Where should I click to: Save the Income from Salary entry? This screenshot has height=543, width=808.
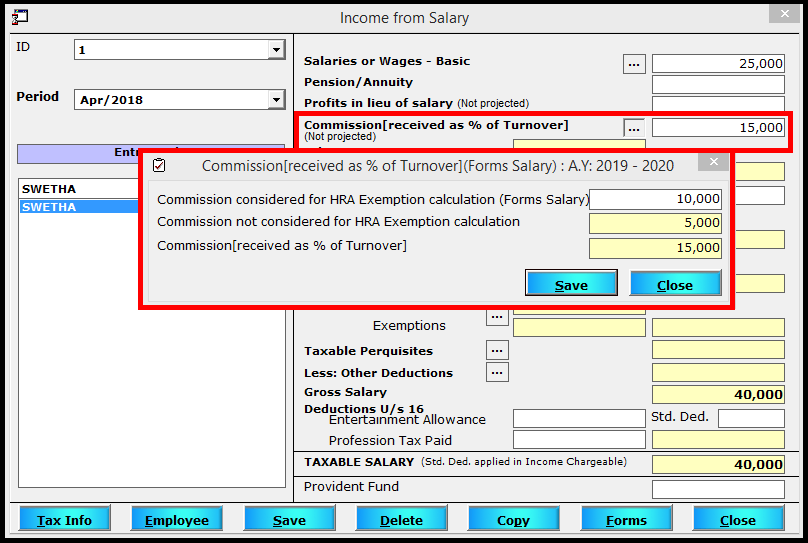pos(289,519)
